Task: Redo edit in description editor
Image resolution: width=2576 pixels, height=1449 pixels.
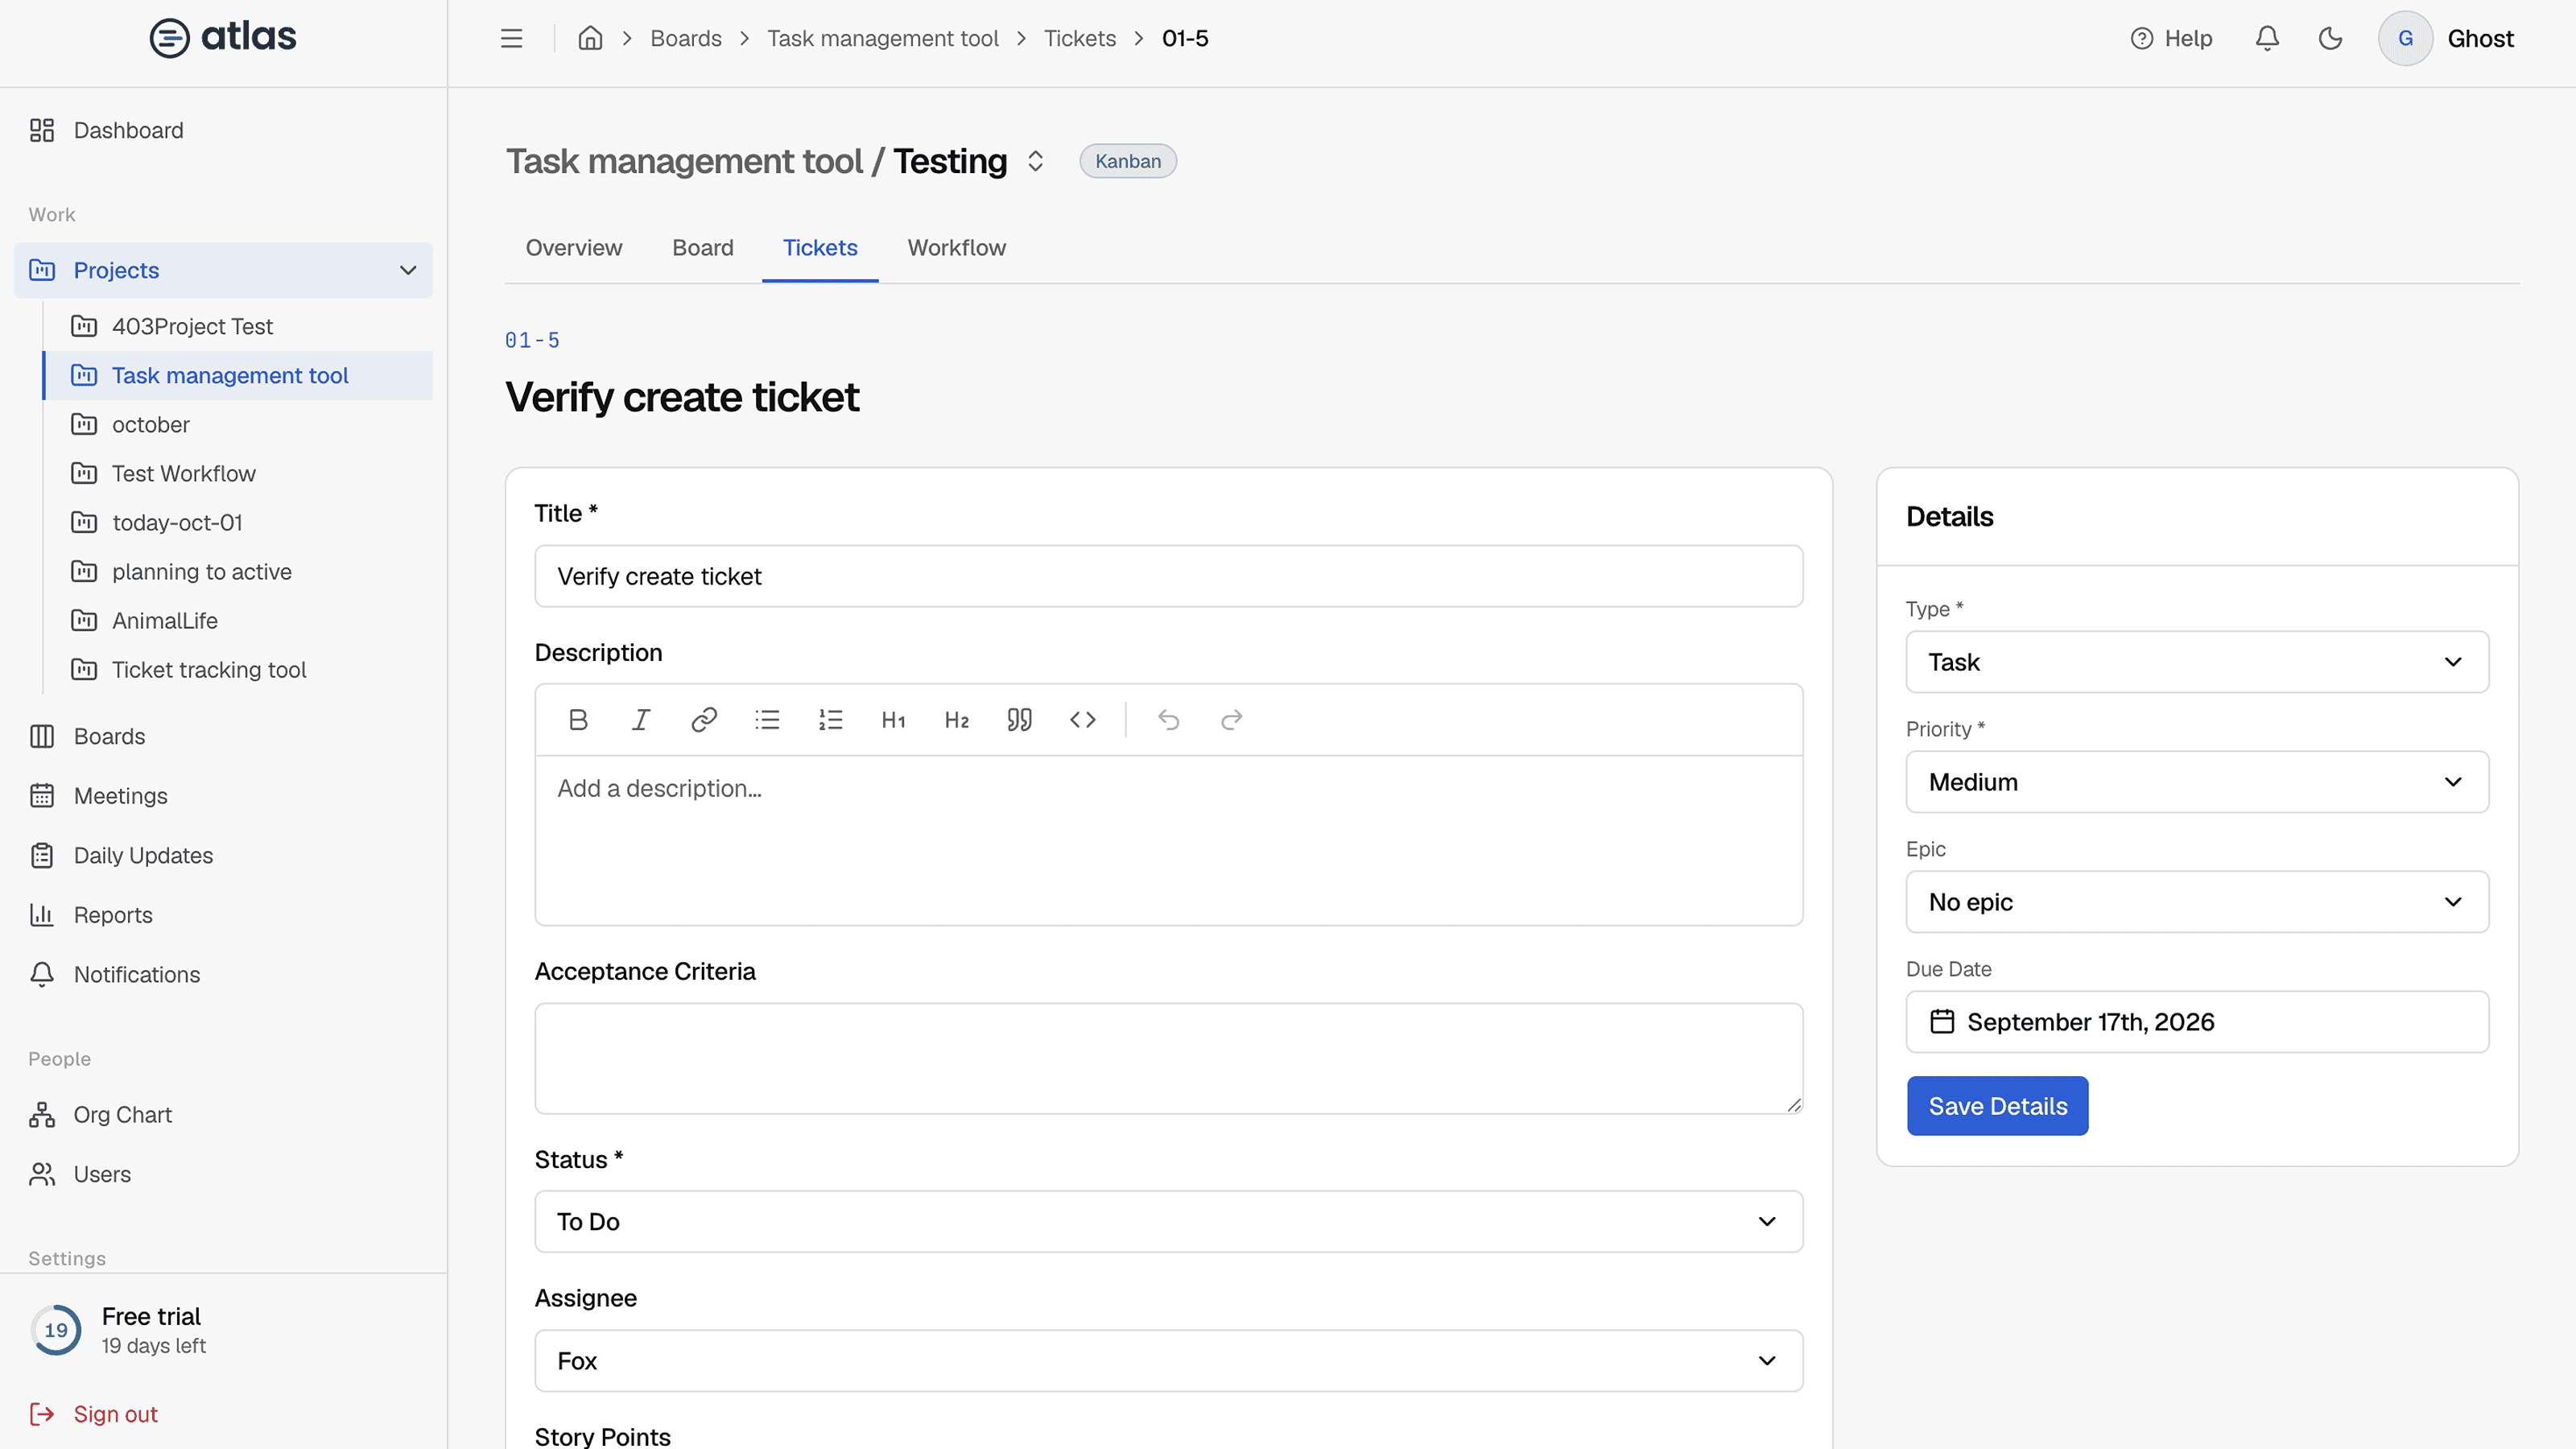Action: point(1231,720)
